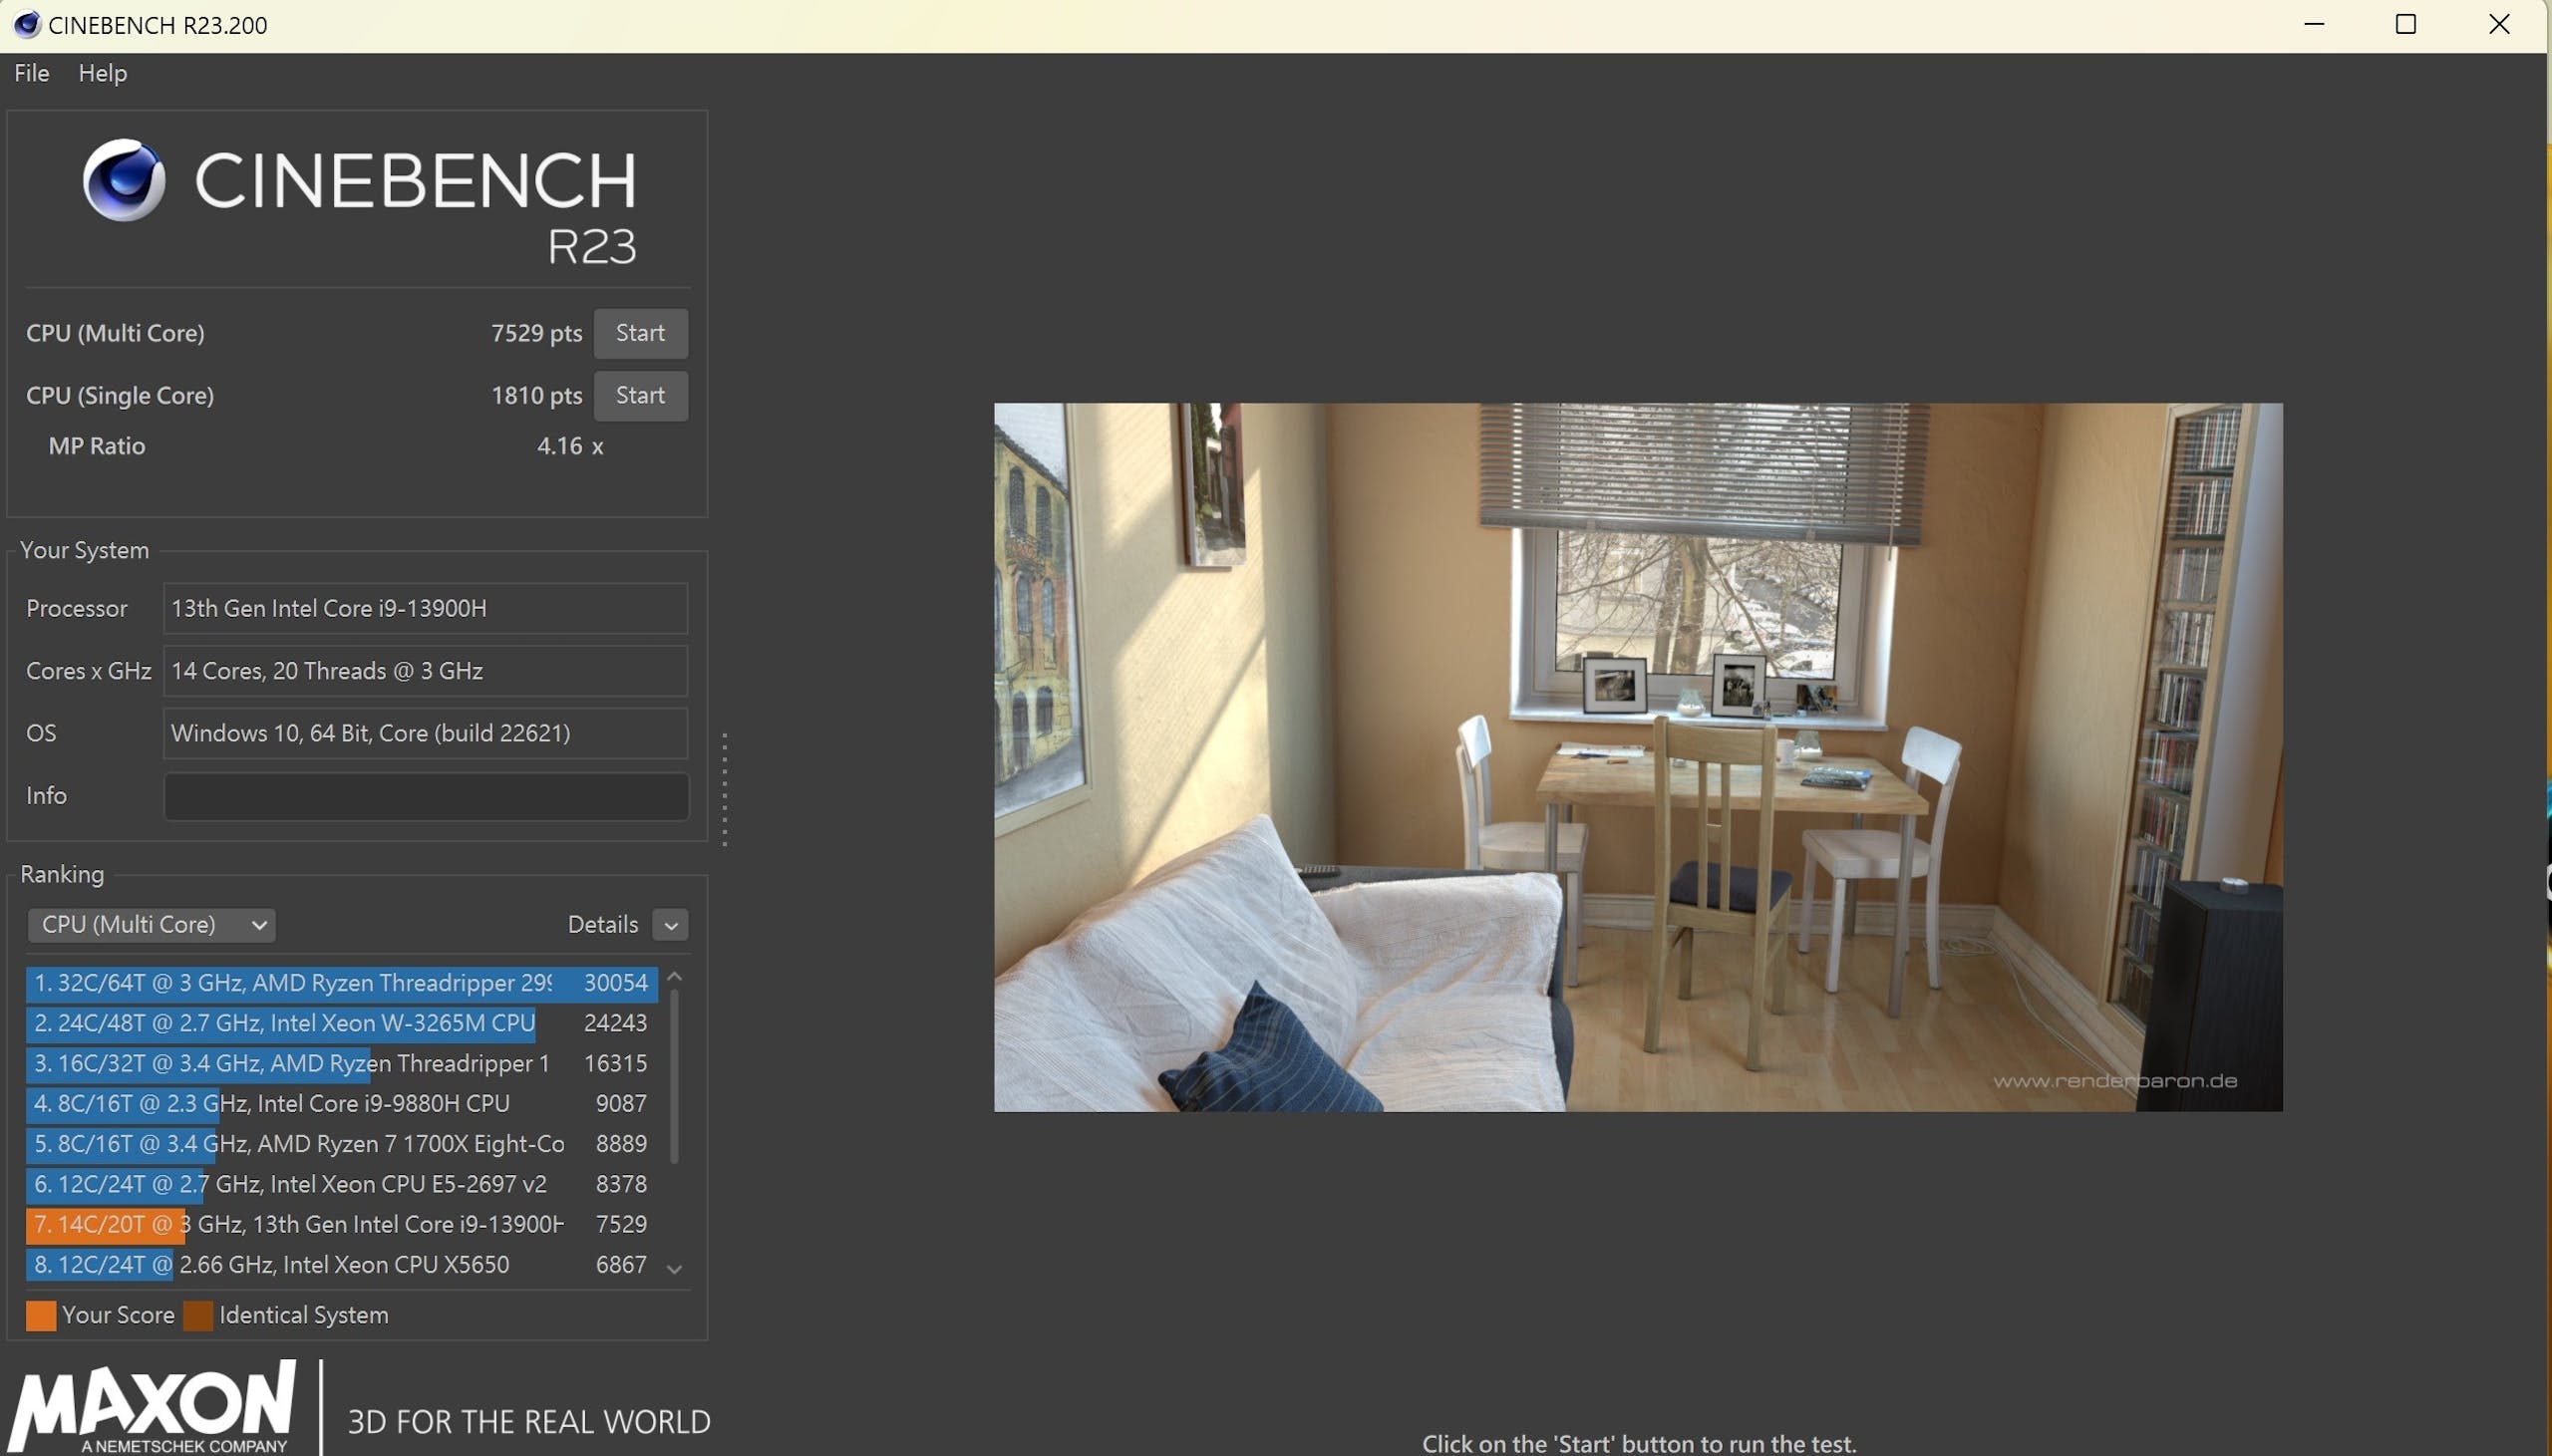Click the 1810 pts single core score
Viewport: 2552px width, 1456px height.
(x=536, y=396)
